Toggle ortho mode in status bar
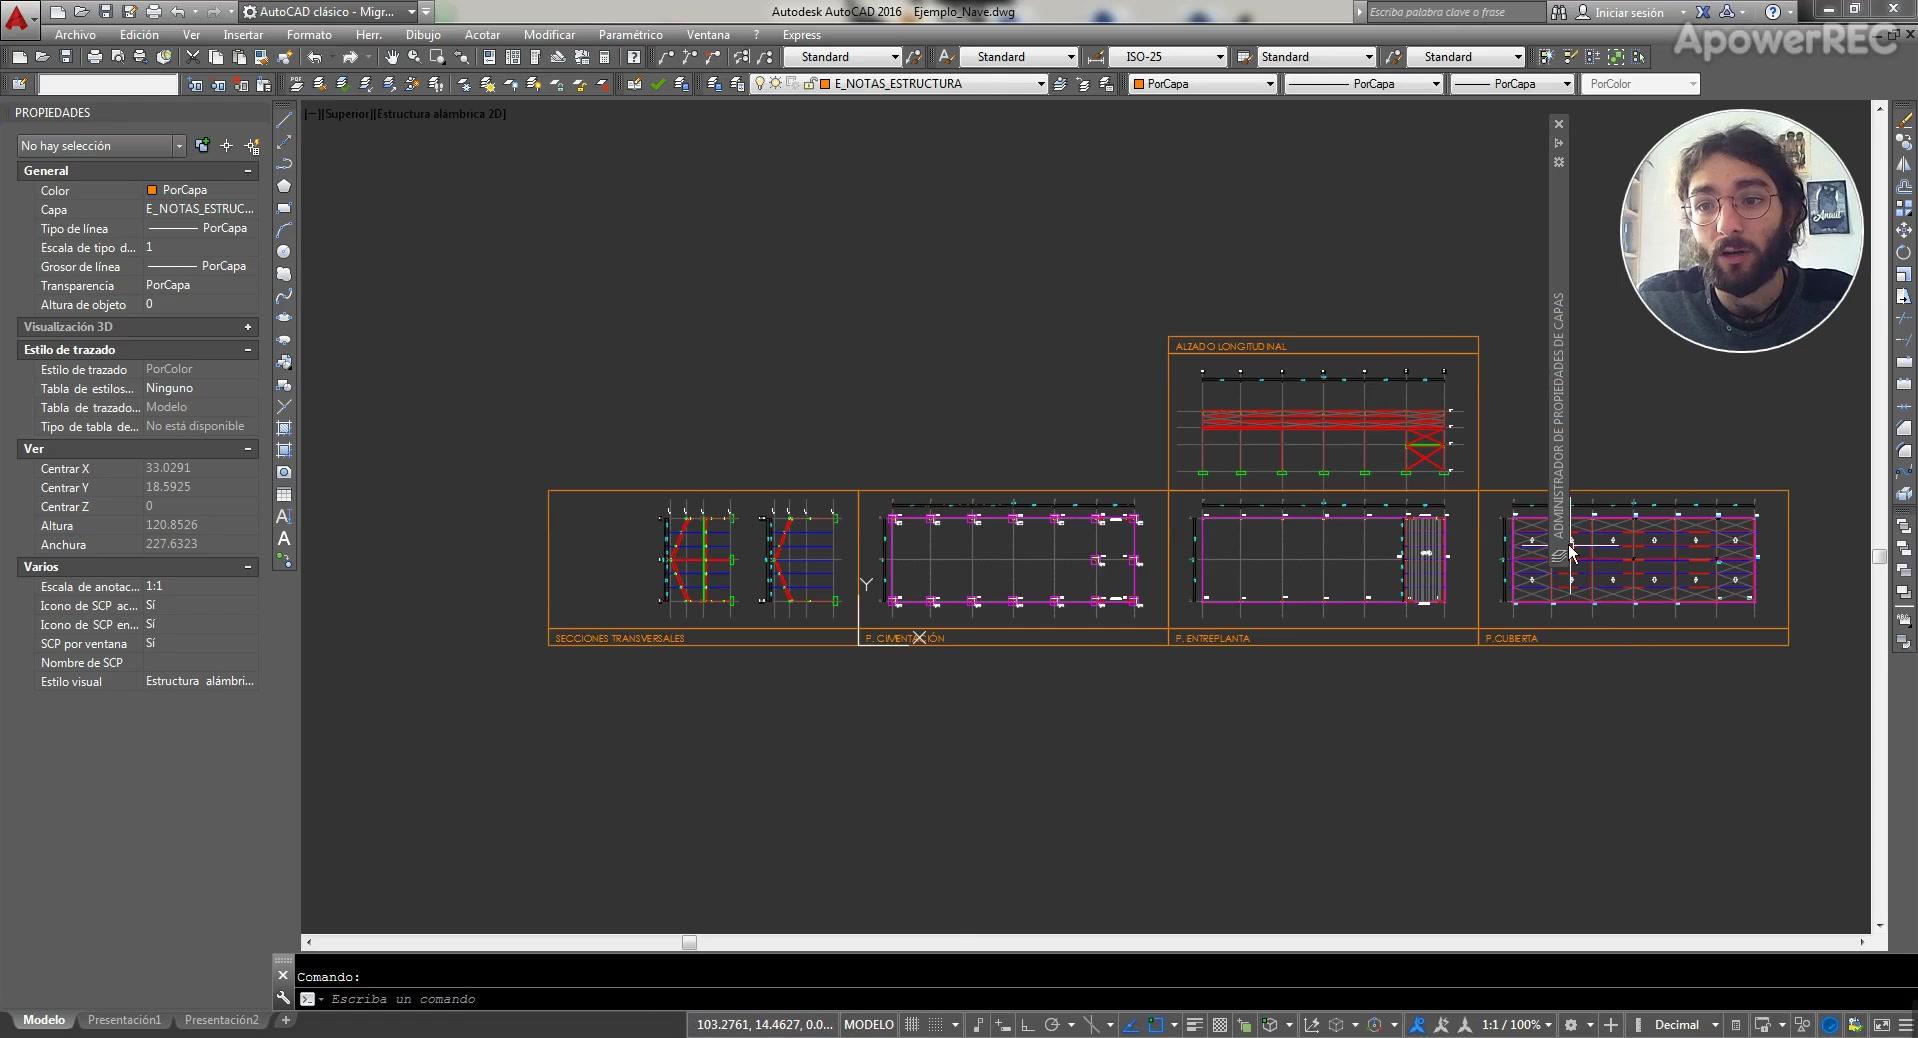Screen dimensions: 1918x1038 tap(1027, 1025)
